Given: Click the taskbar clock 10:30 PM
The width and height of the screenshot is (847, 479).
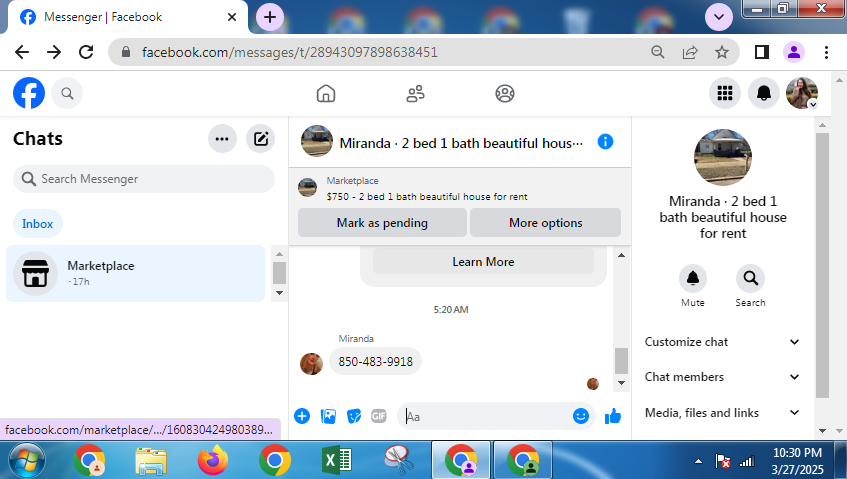Looking at the screenshot, I should click(797, 453).
